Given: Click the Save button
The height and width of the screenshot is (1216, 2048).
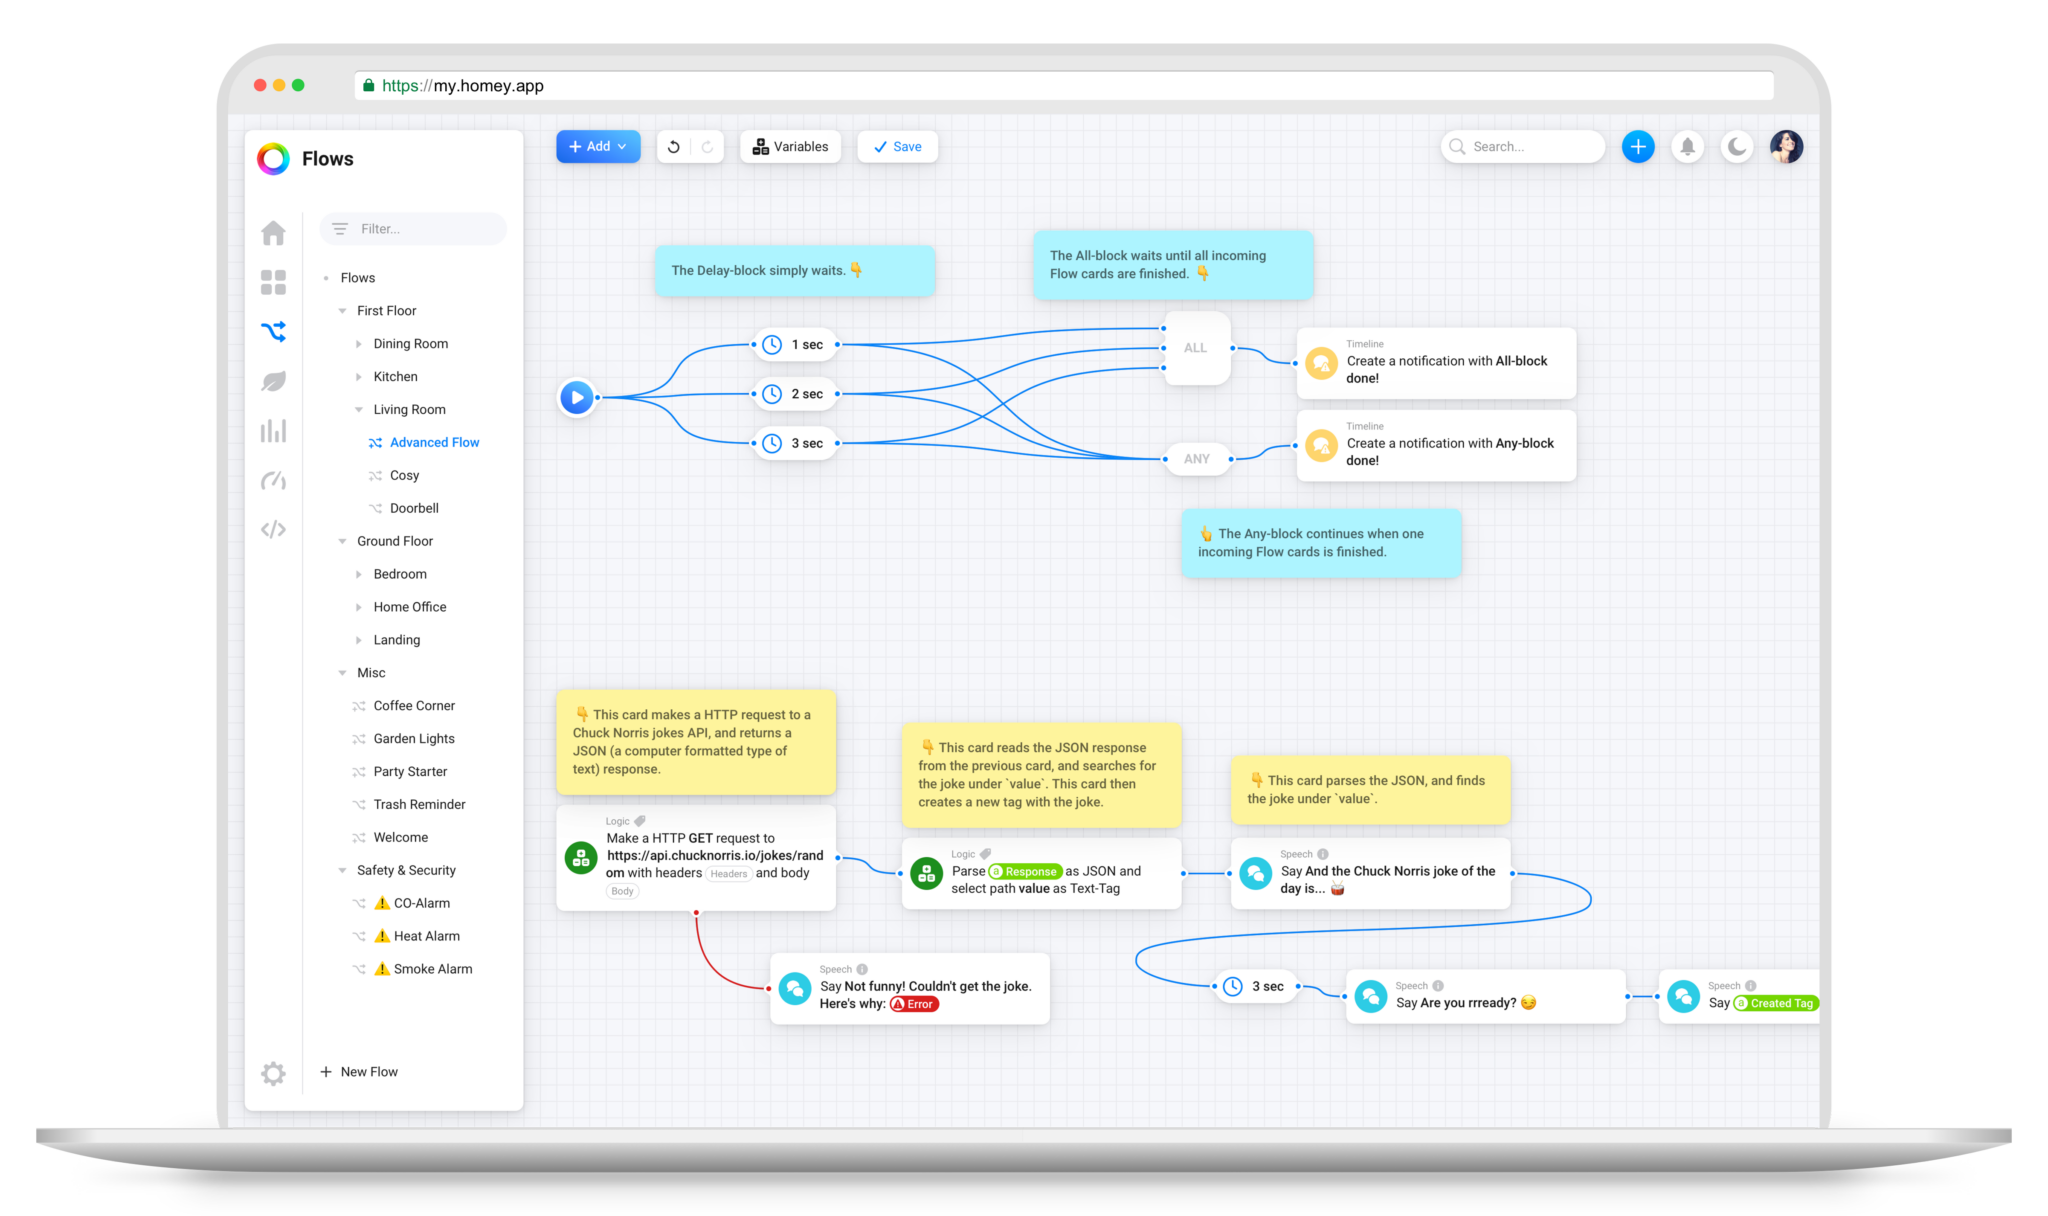Looking at the screenshot, I should tap(897, 147).
